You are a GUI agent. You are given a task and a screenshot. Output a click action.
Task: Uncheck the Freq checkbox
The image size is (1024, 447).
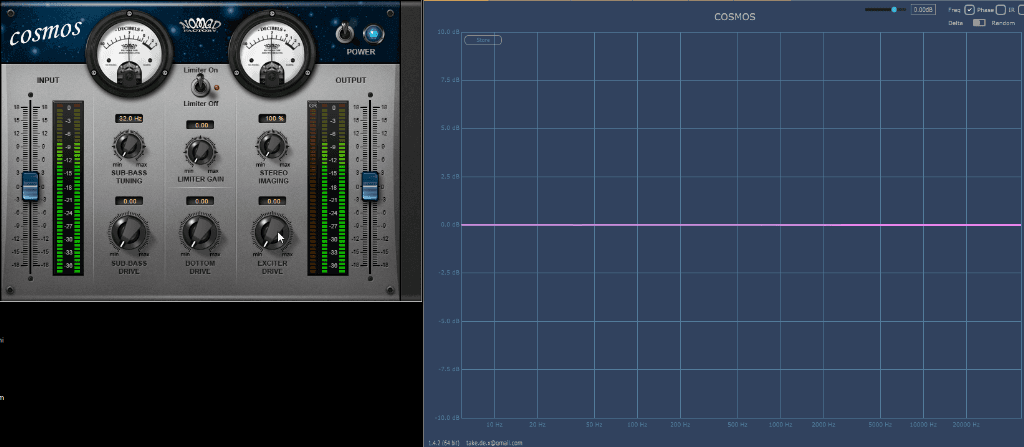[970, 10]
